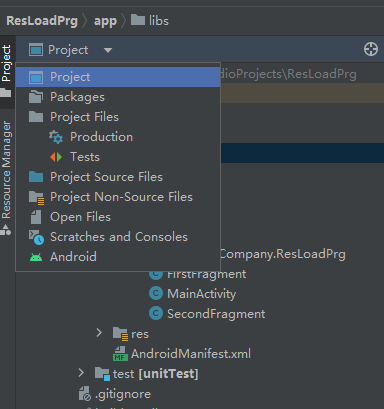The height and width of the screenshot is (409, 384).
Task: Click ResLoadPrg breadcrumb
Action: (42, 21)
